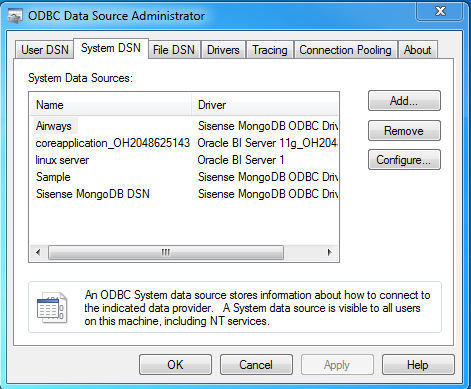This screenshot has height=389, width=471.
Task: Click the data source info icon
Action: 52,307
